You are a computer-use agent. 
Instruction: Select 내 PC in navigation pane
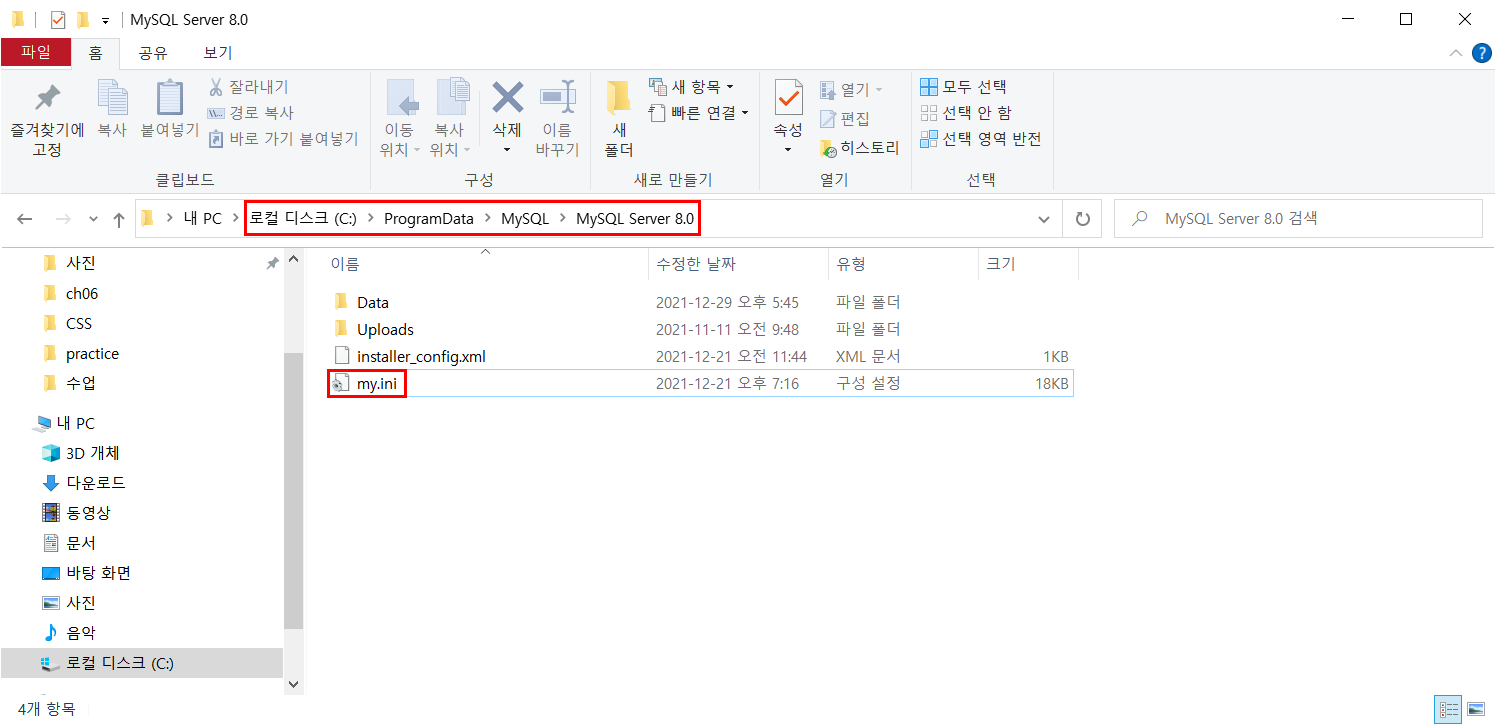tap(76, 423)
